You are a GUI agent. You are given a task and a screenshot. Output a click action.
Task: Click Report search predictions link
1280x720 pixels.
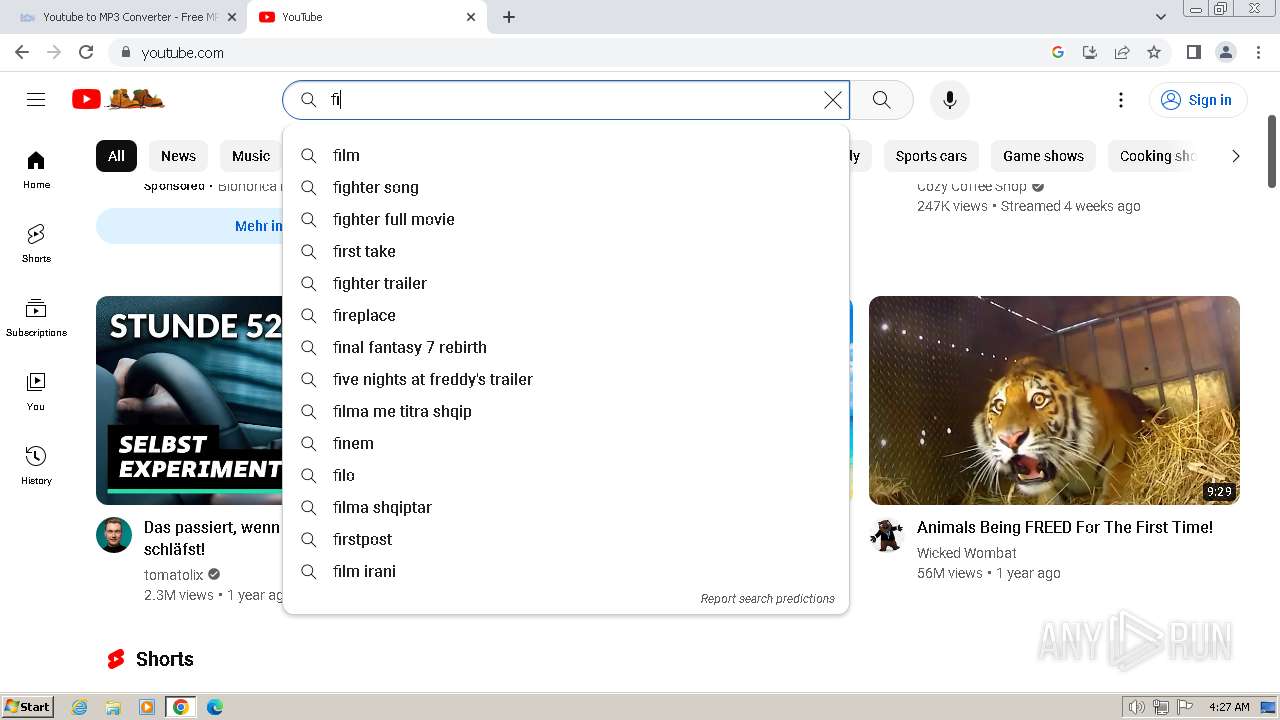tap(767, 598)
